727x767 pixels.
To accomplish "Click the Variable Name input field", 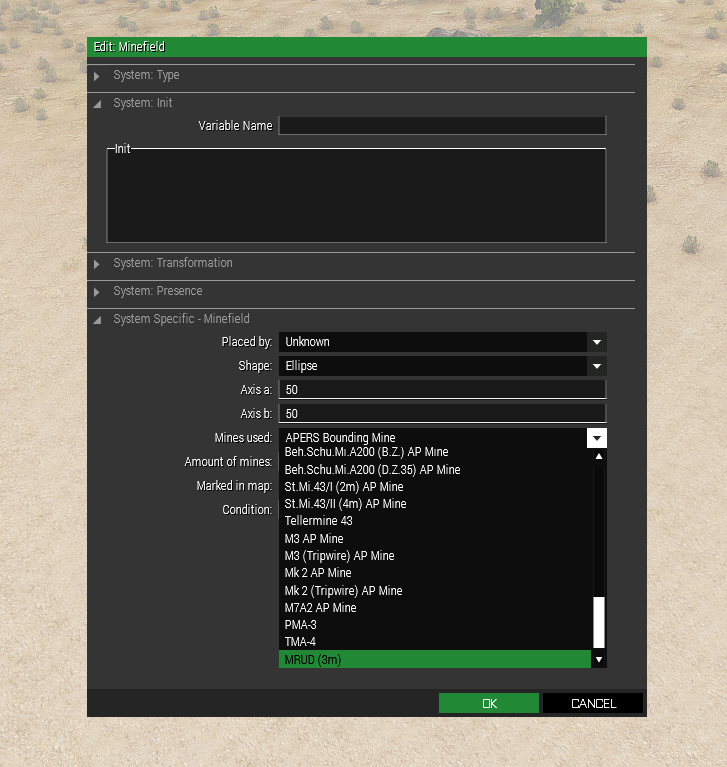I will (x=442, y=126).
